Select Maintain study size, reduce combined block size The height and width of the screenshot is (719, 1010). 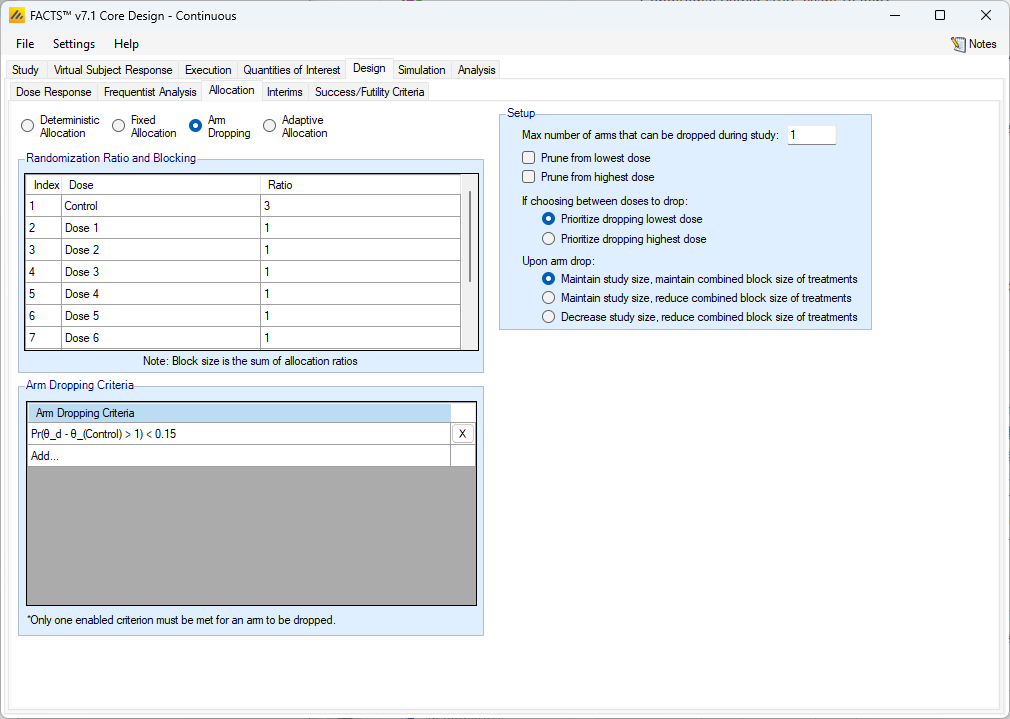coord(547,298)
